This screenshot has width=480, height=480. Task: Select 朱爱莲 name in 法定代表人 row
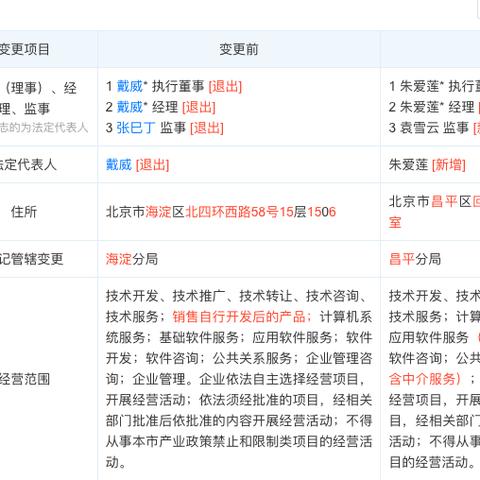click(408, 165)
